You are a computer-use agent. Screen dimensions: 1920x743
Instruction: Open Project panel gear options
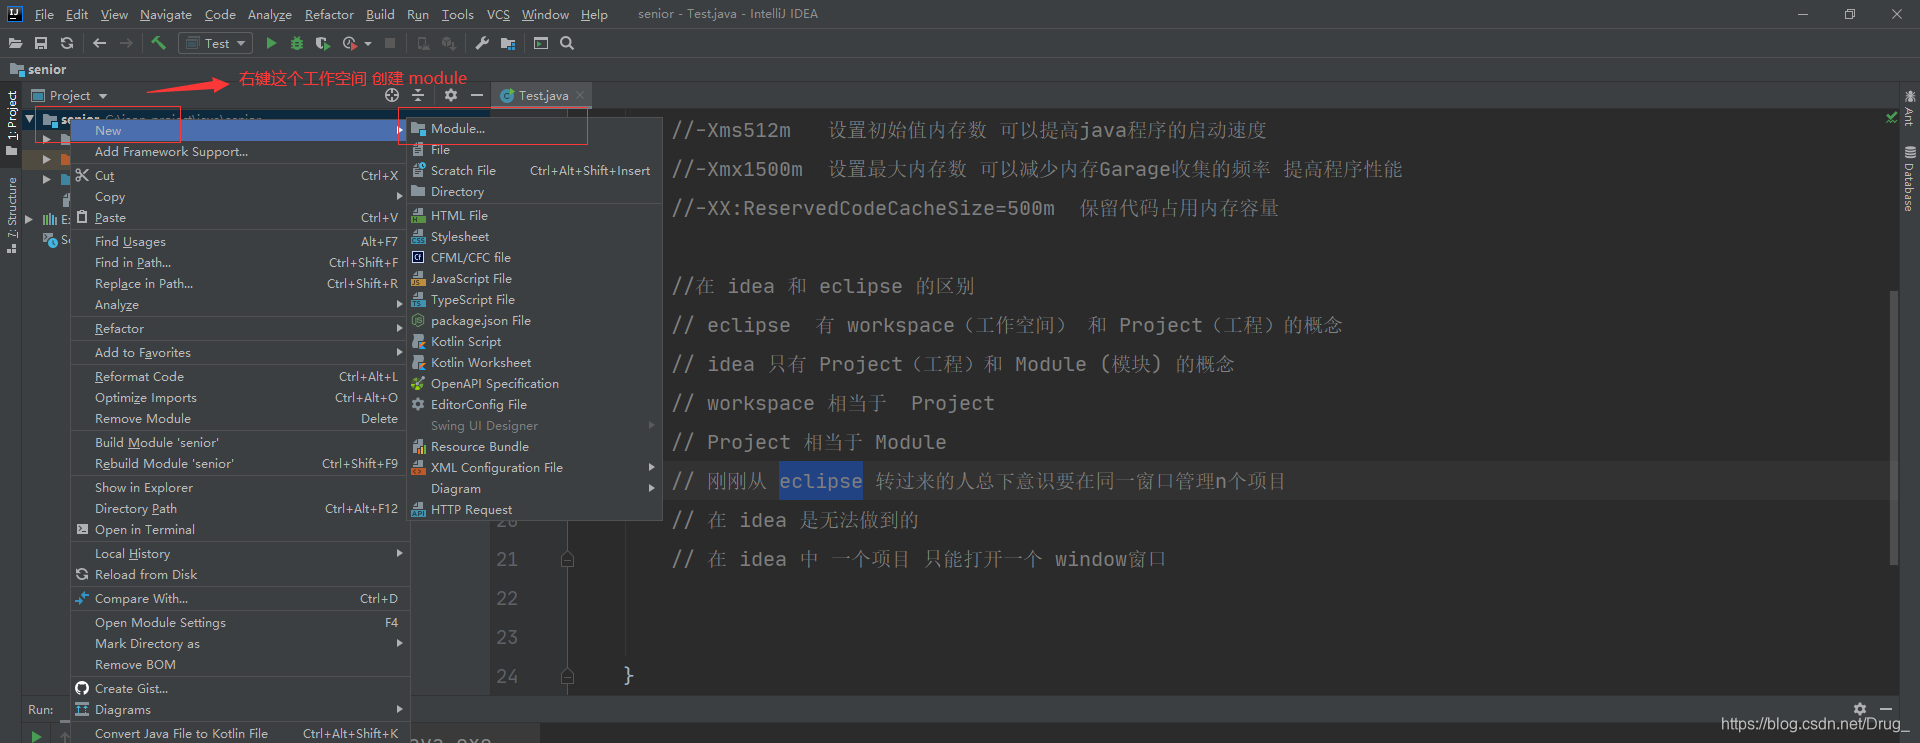click(451, 95)
